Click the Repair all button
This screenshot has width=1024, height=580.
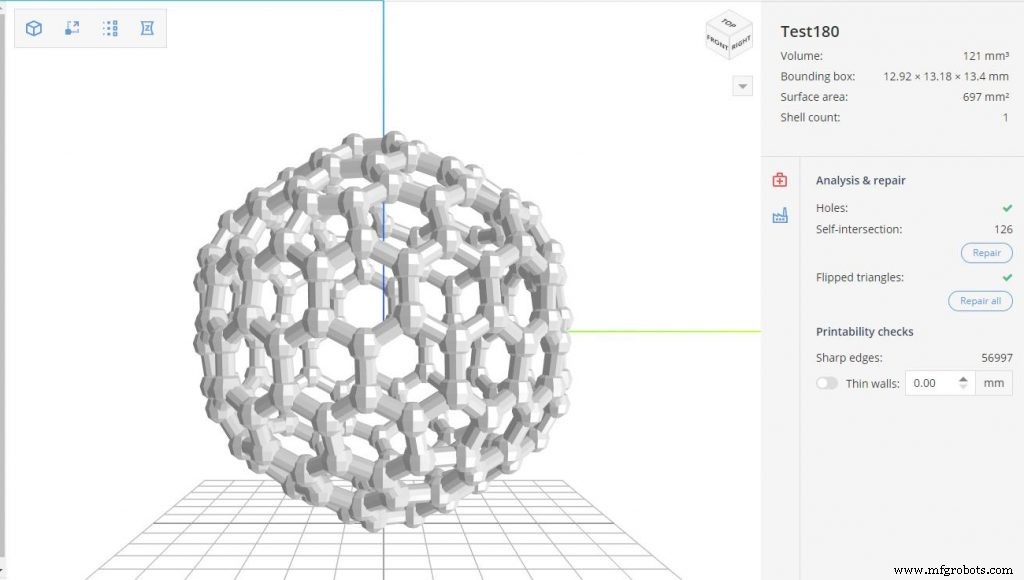pyautogui.click(x=980, y=301)
